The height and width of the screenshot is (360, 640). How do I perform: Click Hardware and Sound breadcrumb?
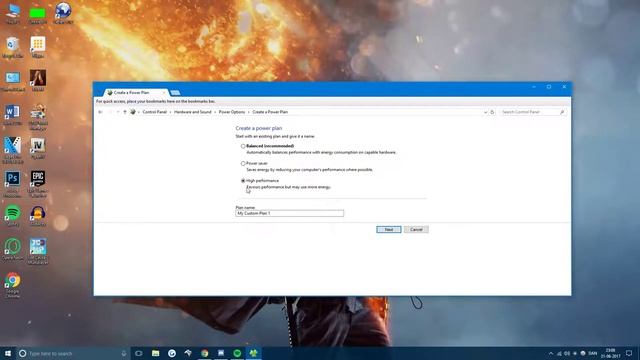[x=193, y=112]
